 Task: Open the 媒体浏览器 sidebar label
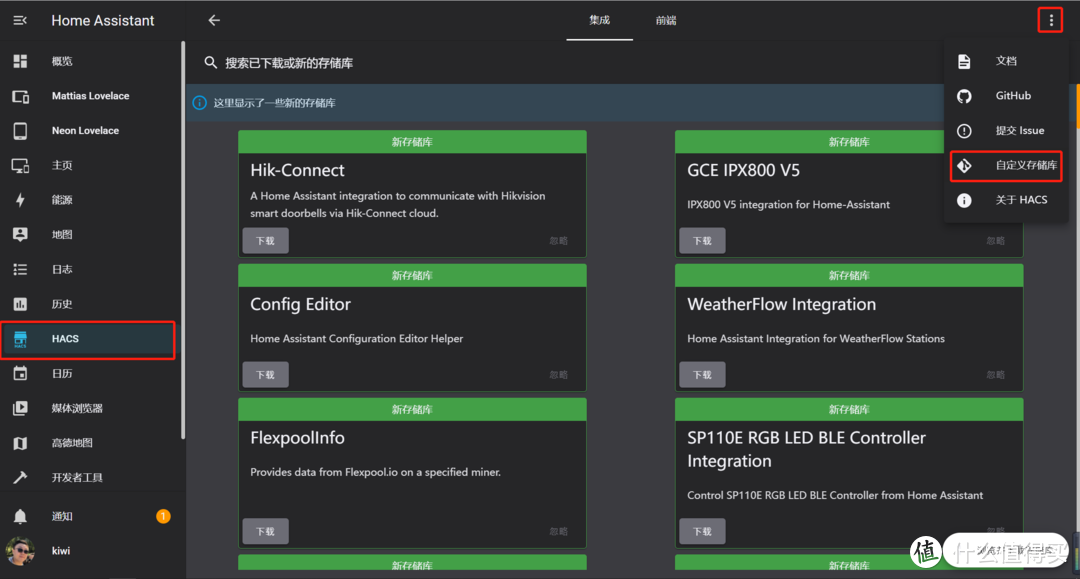coord(77,408)
